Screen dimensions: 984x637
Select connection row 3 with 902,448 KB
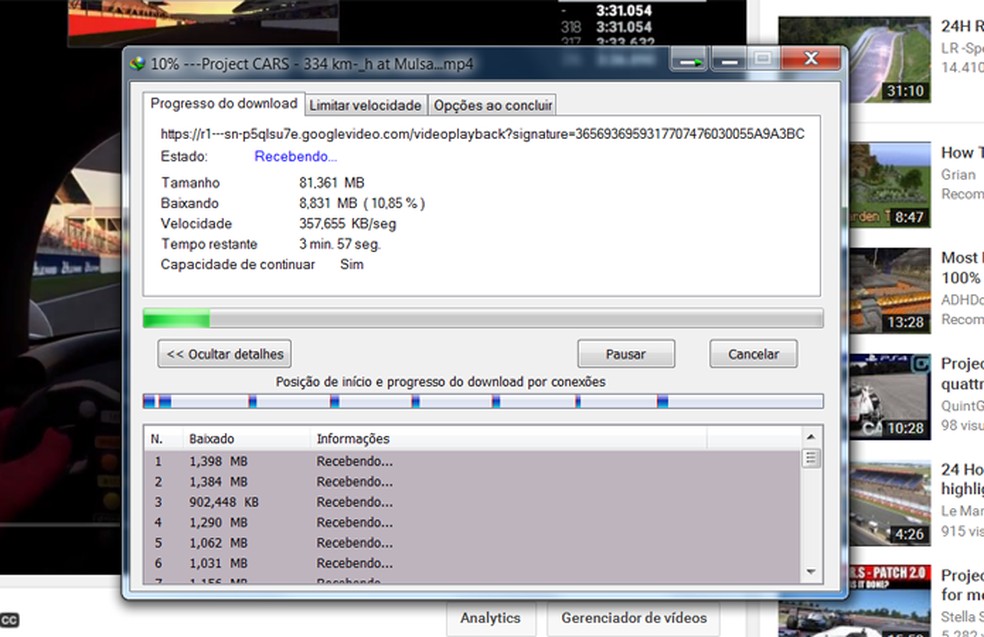(x=473, y=502)
